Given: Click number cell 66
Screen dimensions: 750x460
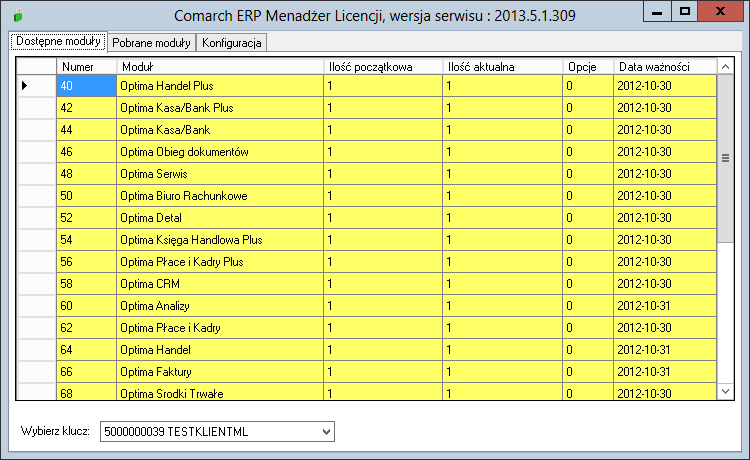Looking at the screenshot, I should (87, 372).
